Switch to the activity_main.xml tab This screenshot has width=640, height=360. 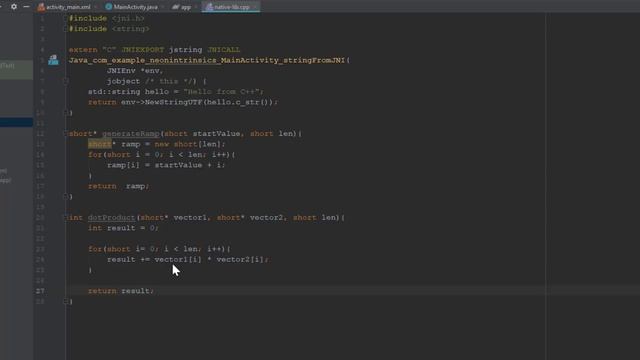point(67,7)
